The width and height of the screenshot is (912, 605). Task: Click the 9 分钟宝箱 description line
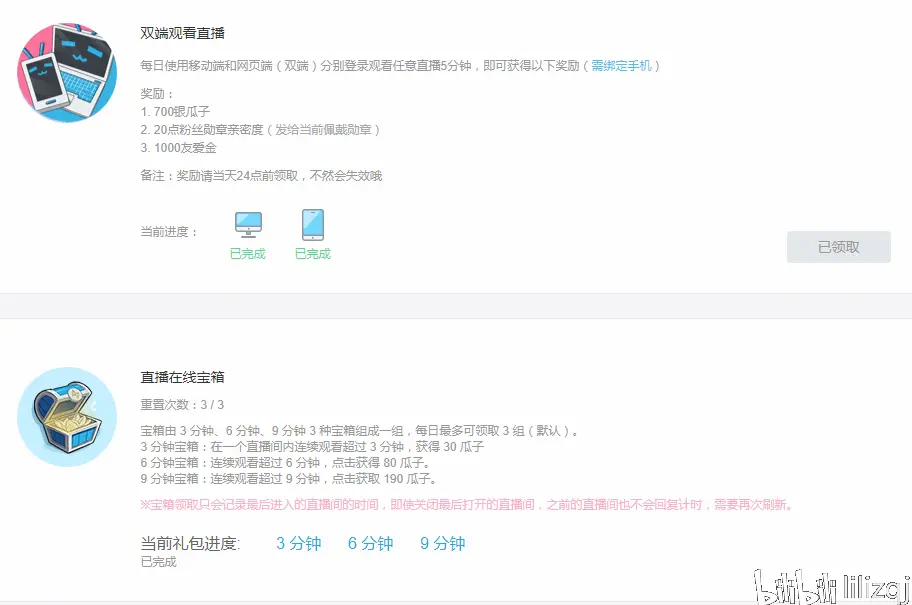coord(289,479)
